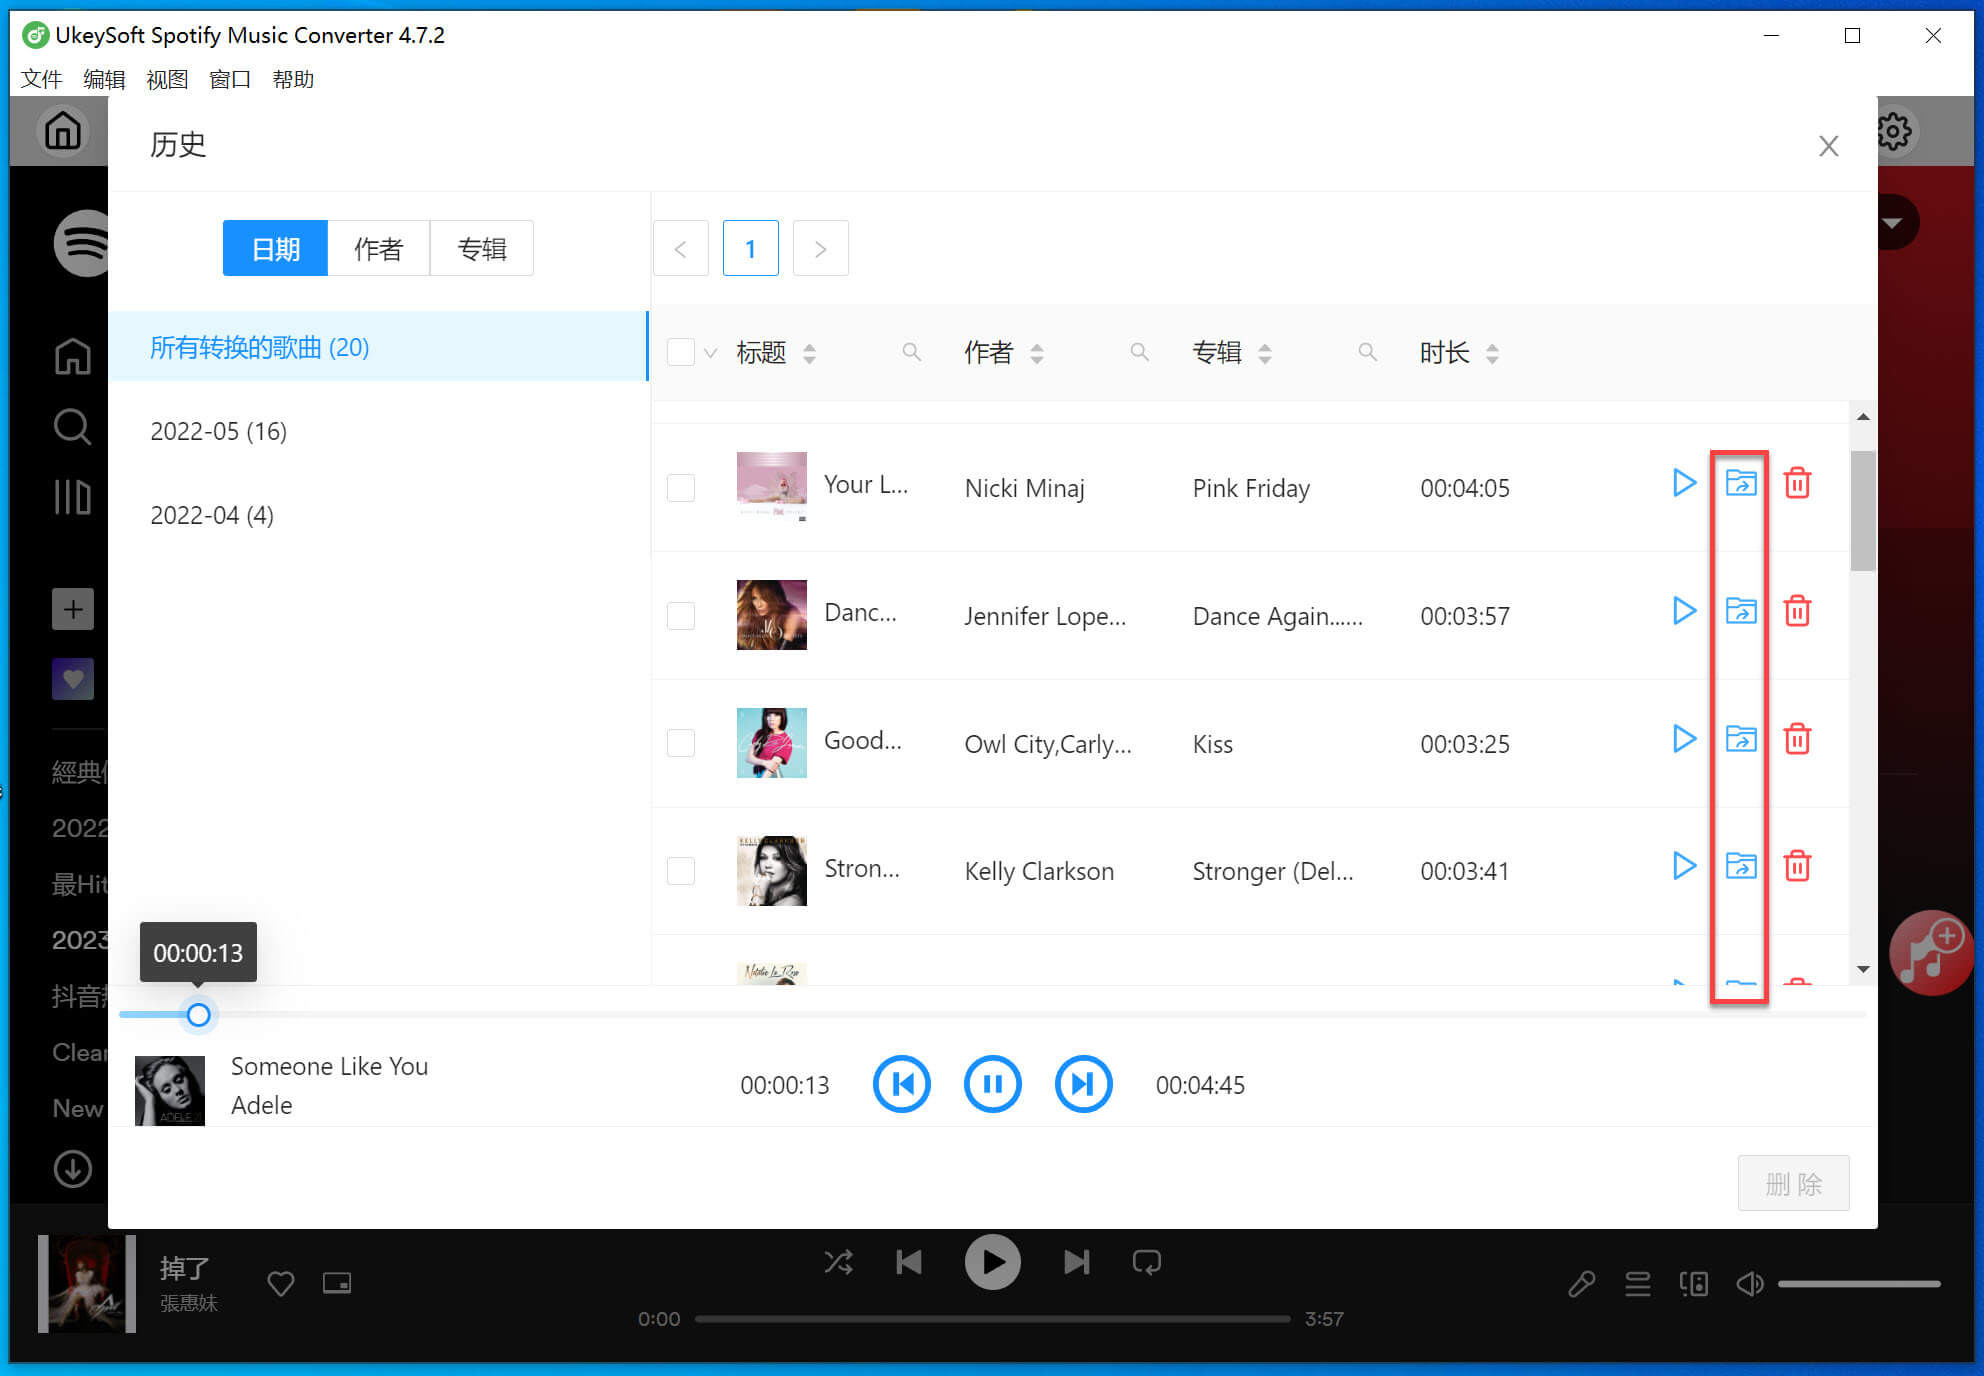Play the Your L... song by Nicki Minaj

(x=1684, y=483)
